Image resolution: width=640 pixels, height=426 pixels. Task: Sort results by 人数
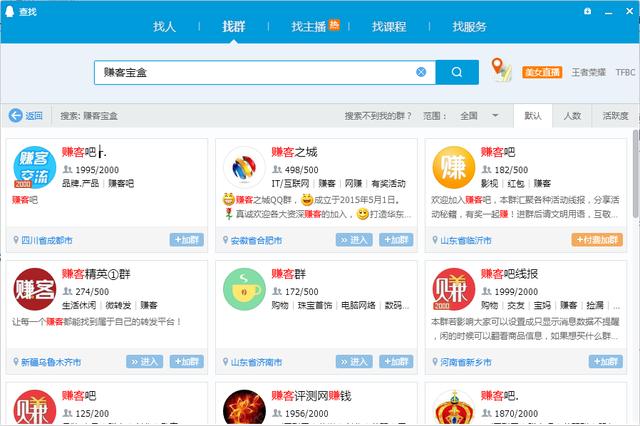click(x=572, y=116)
